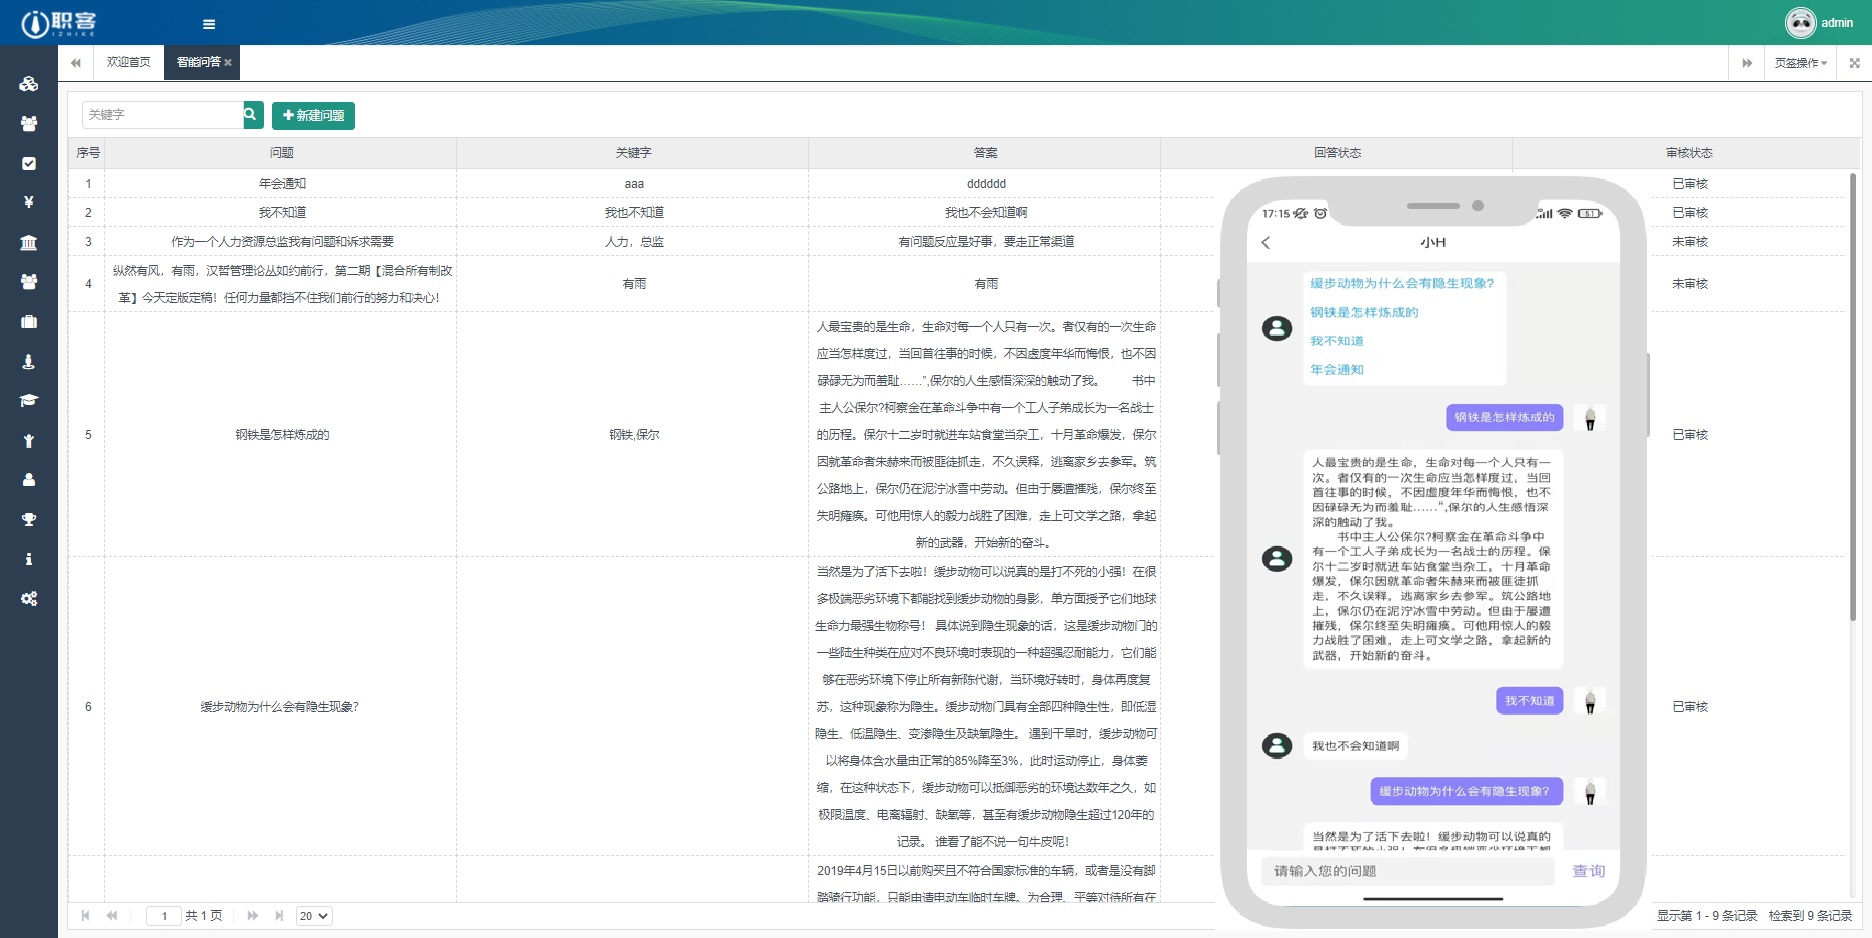The height and width of the screenshot is (938, 1872).
Task: Switch to the 欢迎首页 tab
Action: [129, 62]
